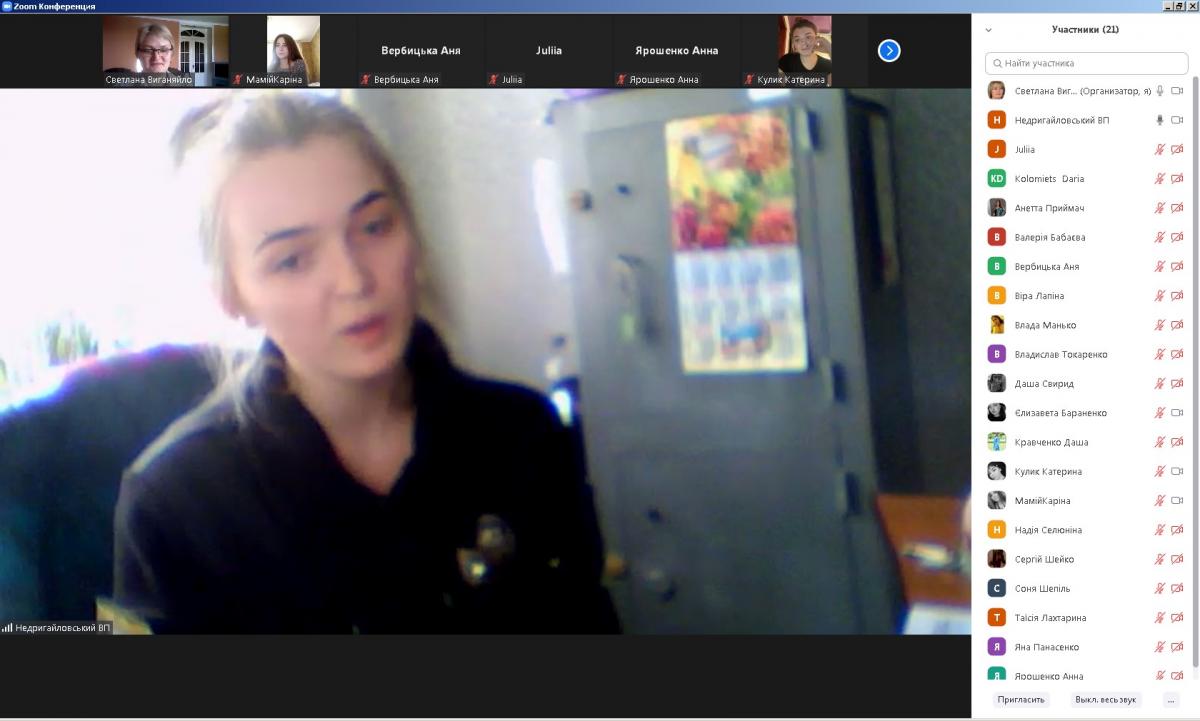Click the Zoom Конференция title bar icon
The image size is (1200, 721).
6,6
